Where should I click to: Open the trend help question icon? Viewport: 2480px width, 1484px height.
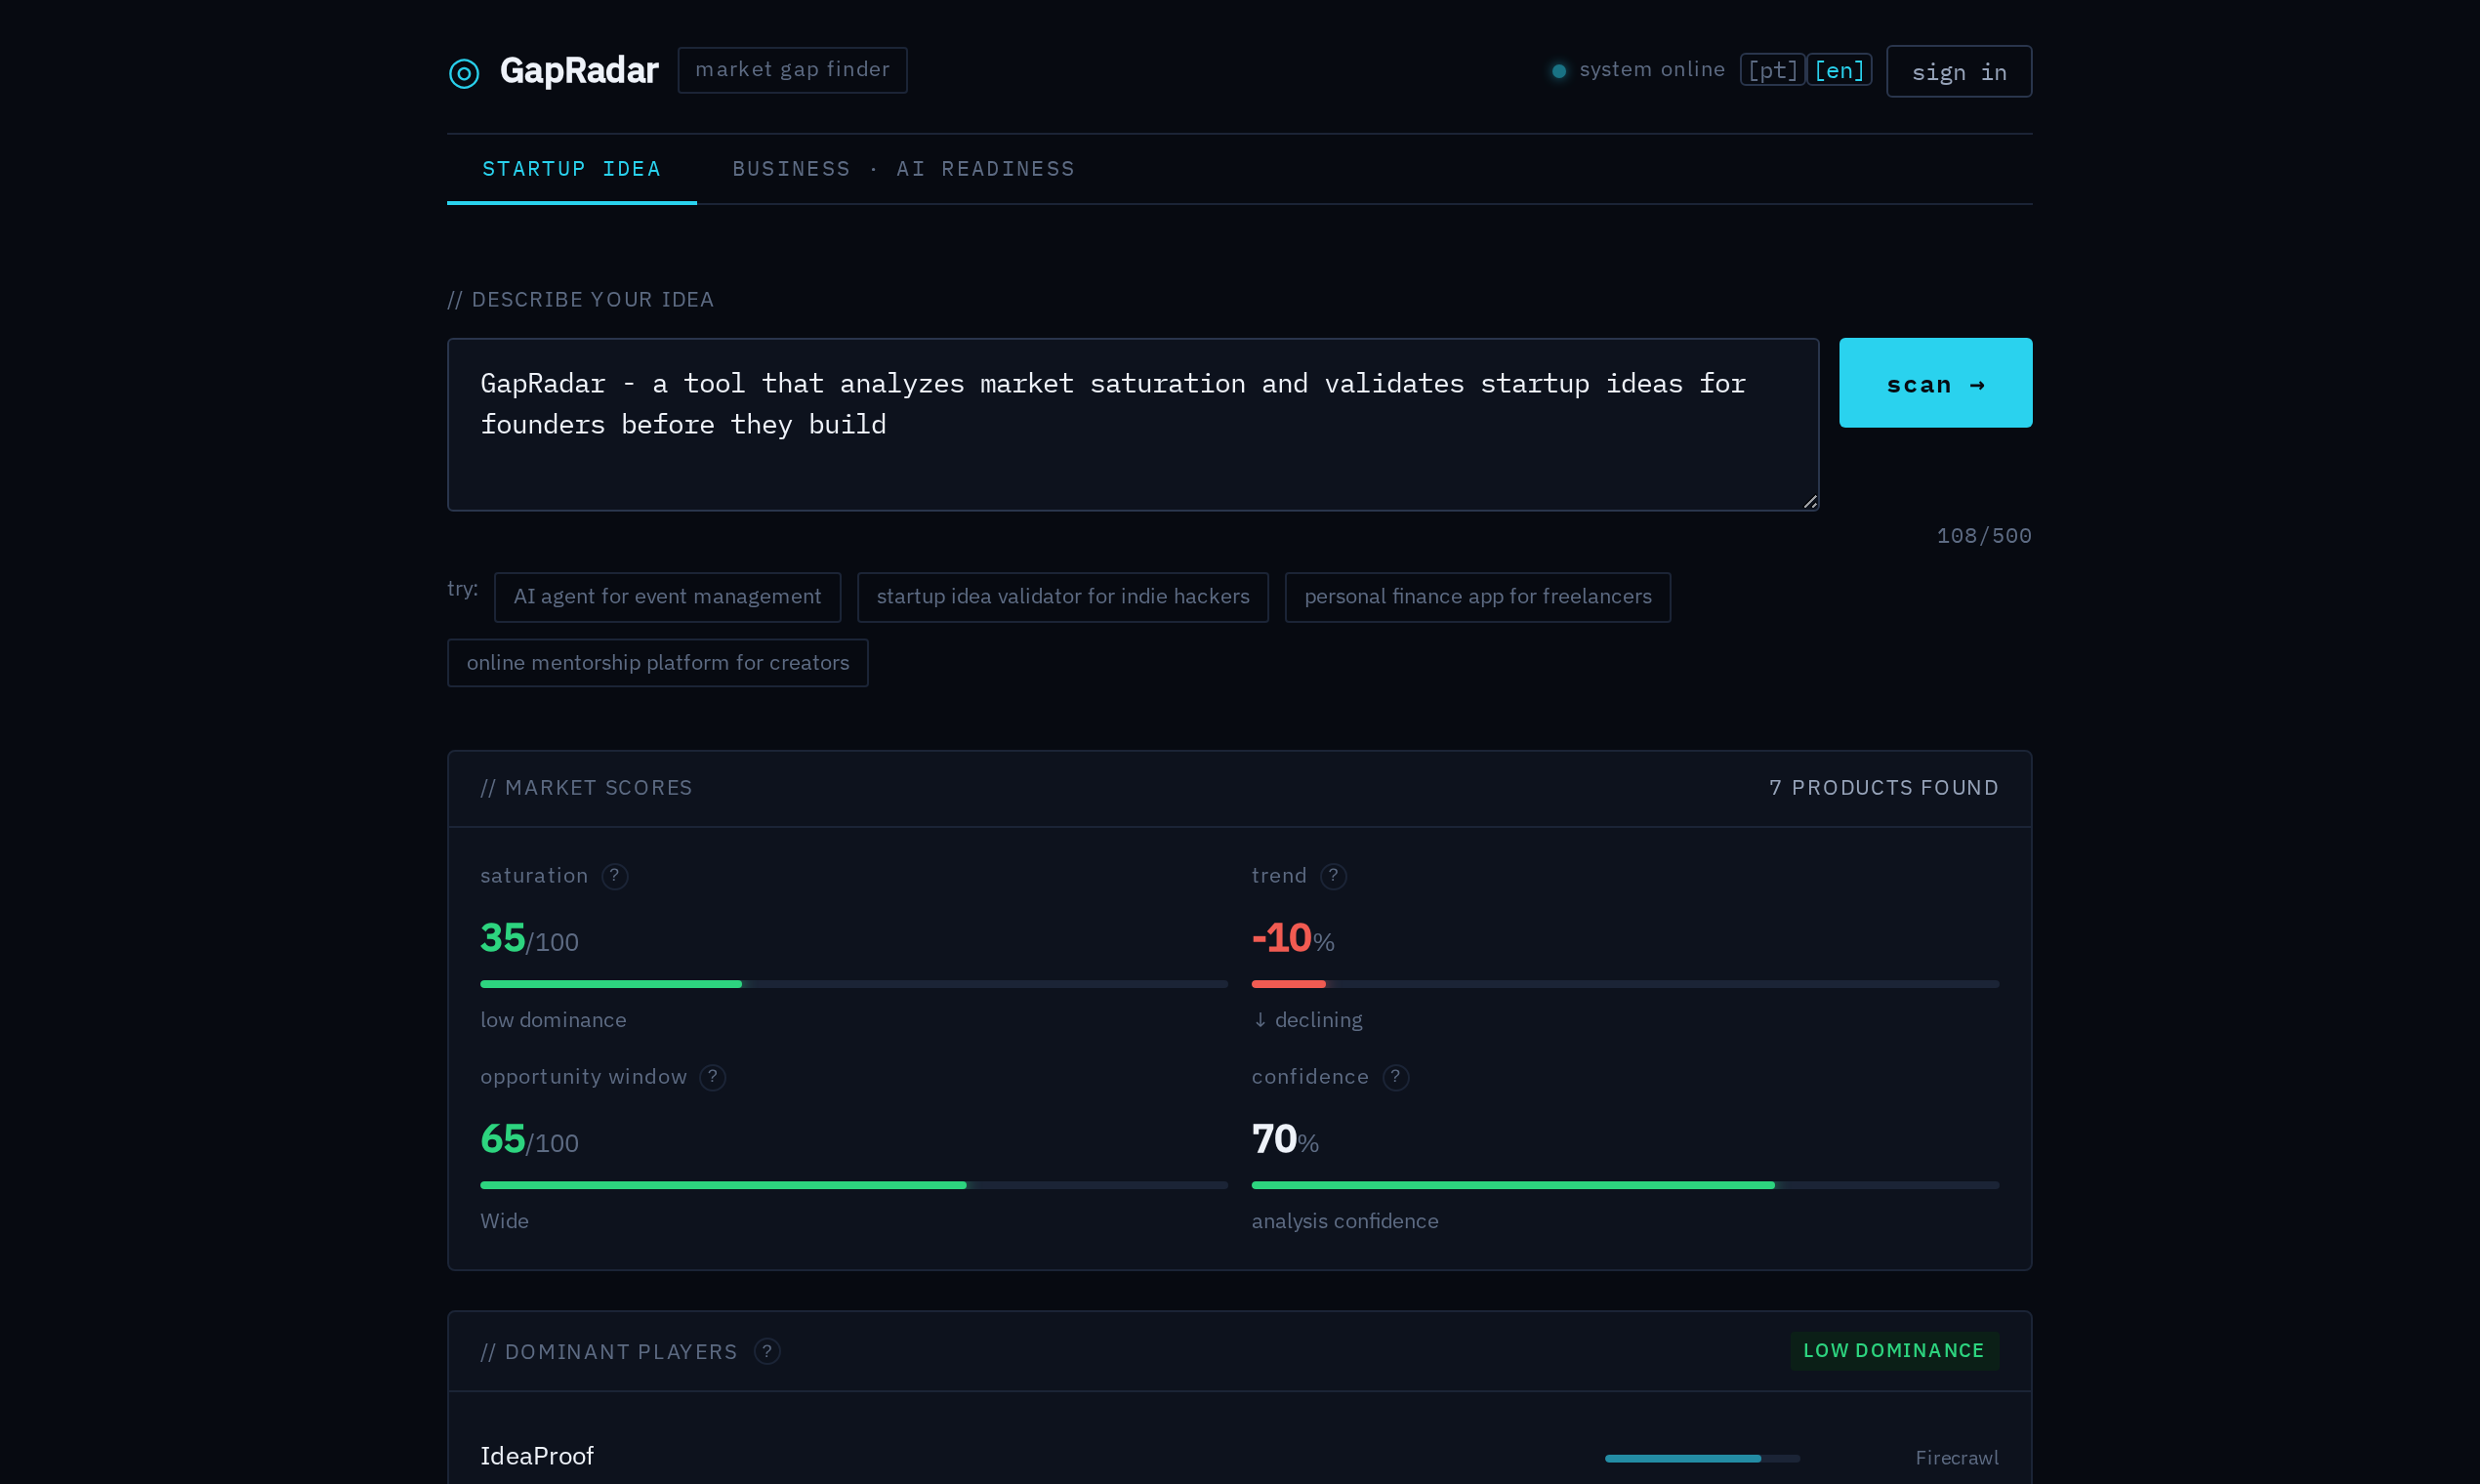1333,876
